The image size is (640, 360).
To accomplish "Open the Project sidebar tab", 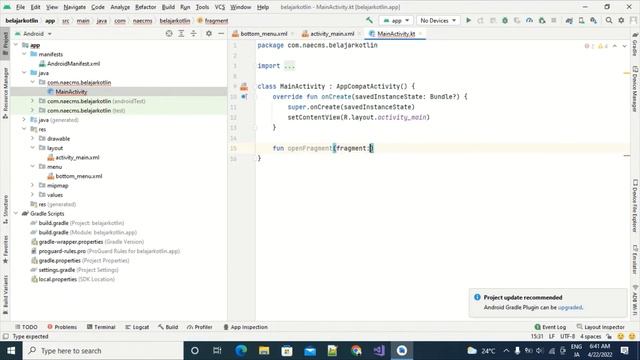I will [5, 43].
